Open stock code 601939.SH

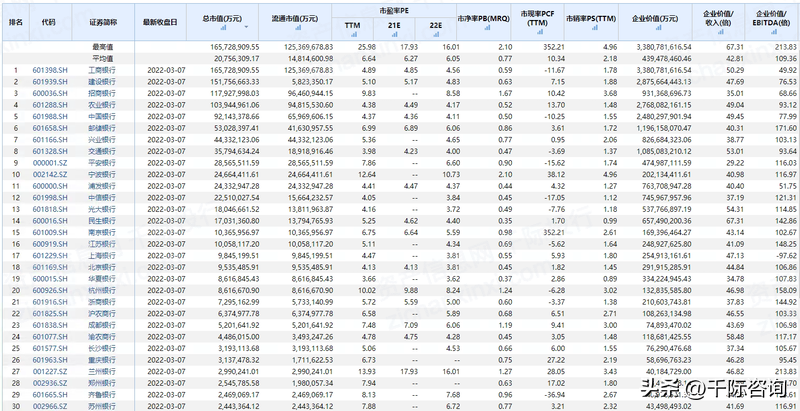[50, 82]
